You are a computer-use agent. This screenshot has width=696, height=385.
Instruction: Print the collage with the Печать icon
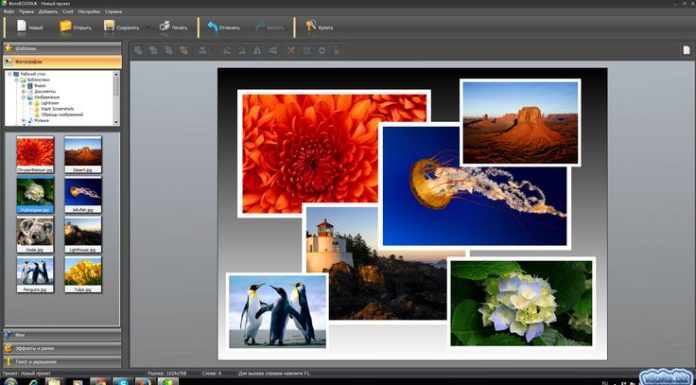(x=165, y=26)
